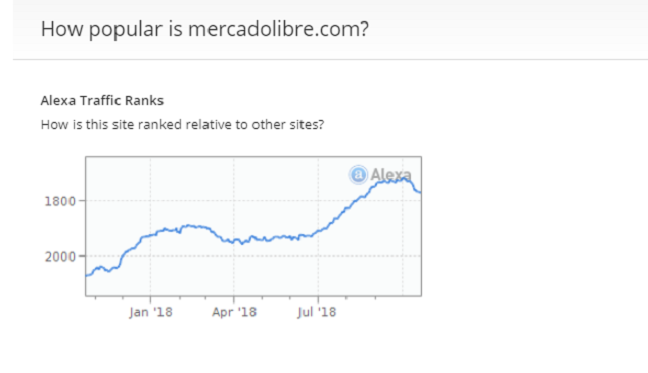Select the 'How popular is mercadolibre.com?' heading
Screen dimensions: 648x373
205,29
